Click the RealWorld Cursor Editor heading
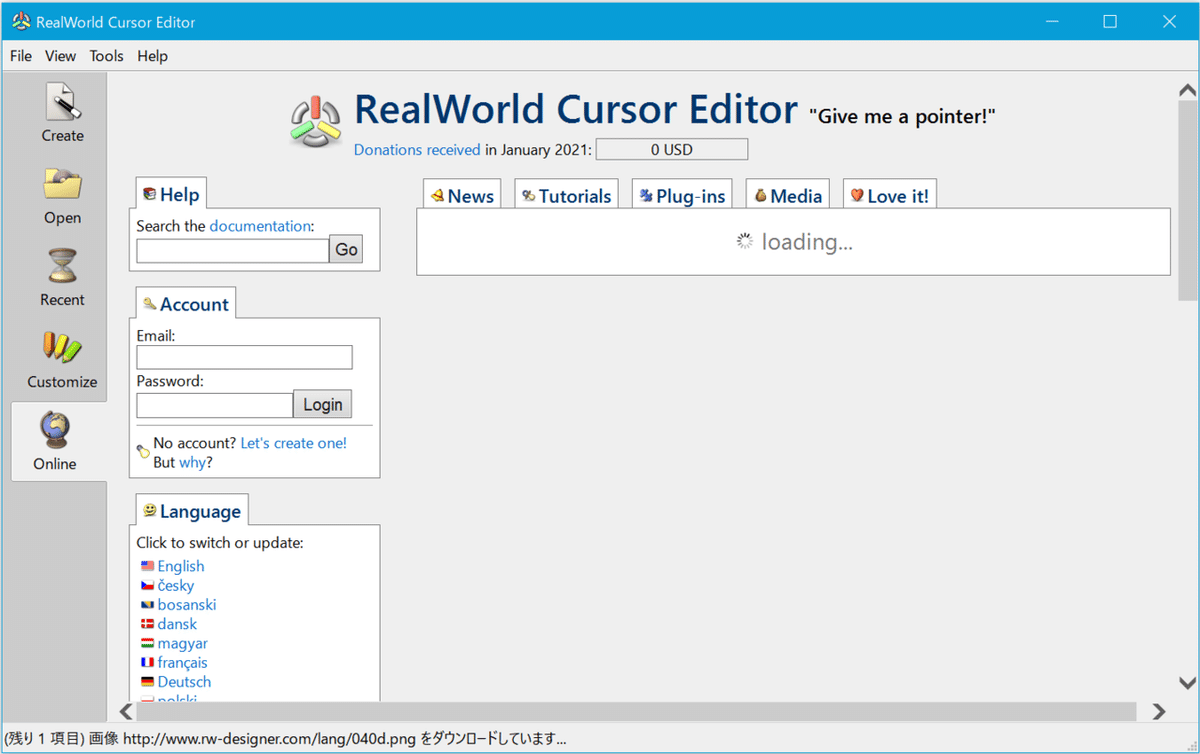This screenshot has height=754, width=1200. click(x=576, y=110)
